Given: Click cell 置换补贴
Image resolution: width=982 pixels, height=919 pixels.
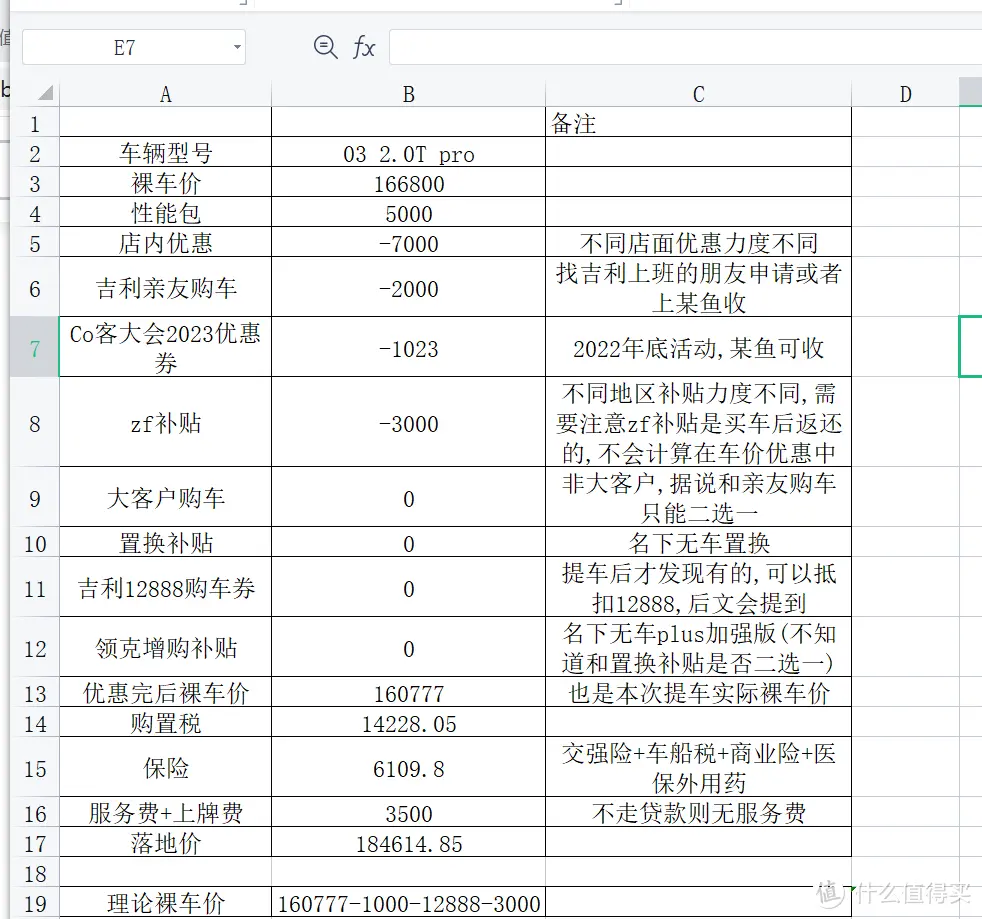Looking at the screenshot, I should click(165, 543).
